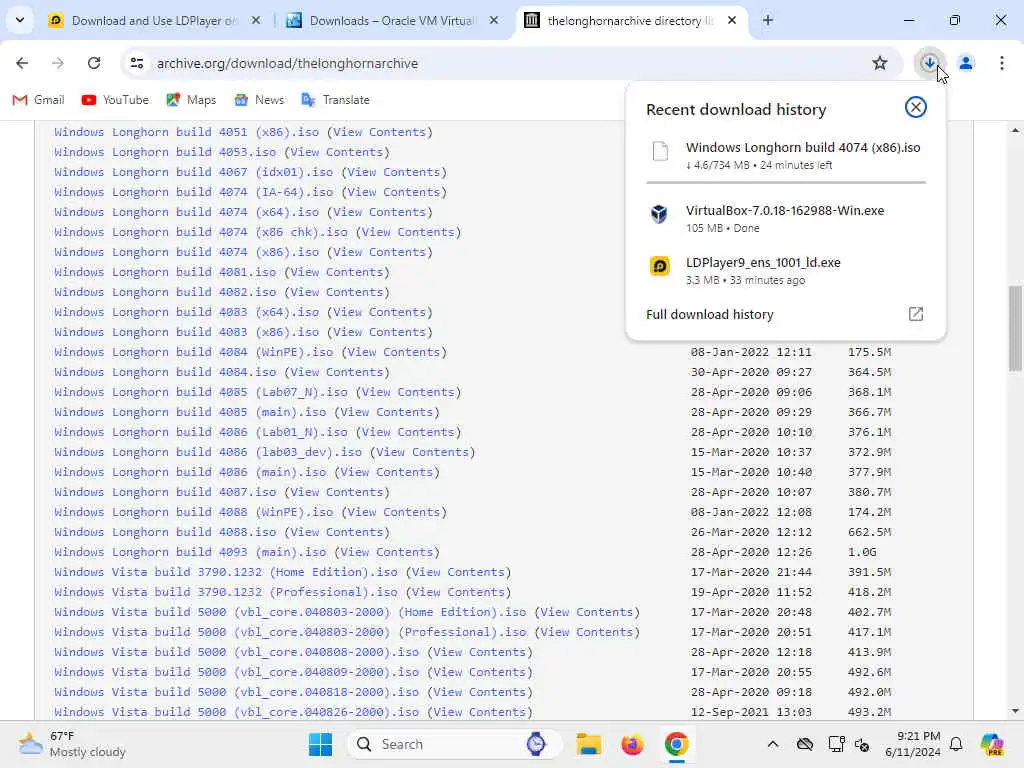Screen dimensions: 1024x768
Task: Download Windows Longhorn build 4093 (main).iso
Action: coord(190,552)
